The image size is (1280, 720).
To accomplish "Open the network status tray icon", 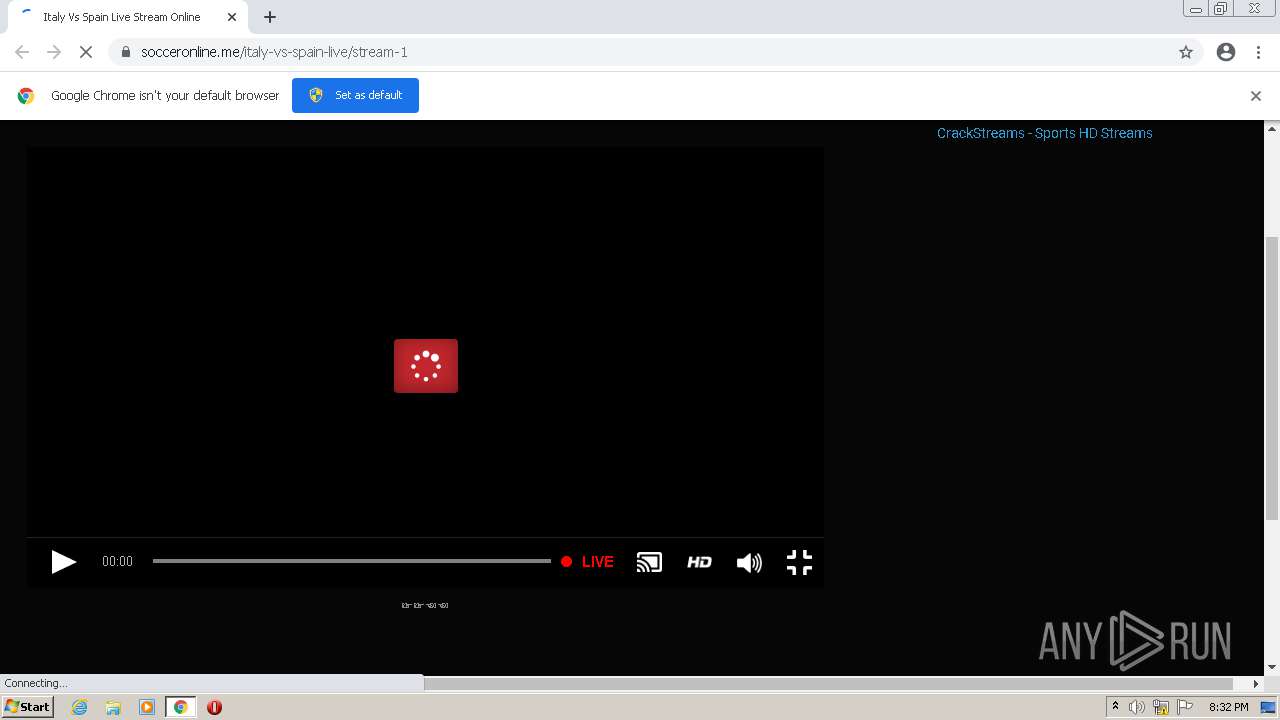I will click(x=1161, y=707).
